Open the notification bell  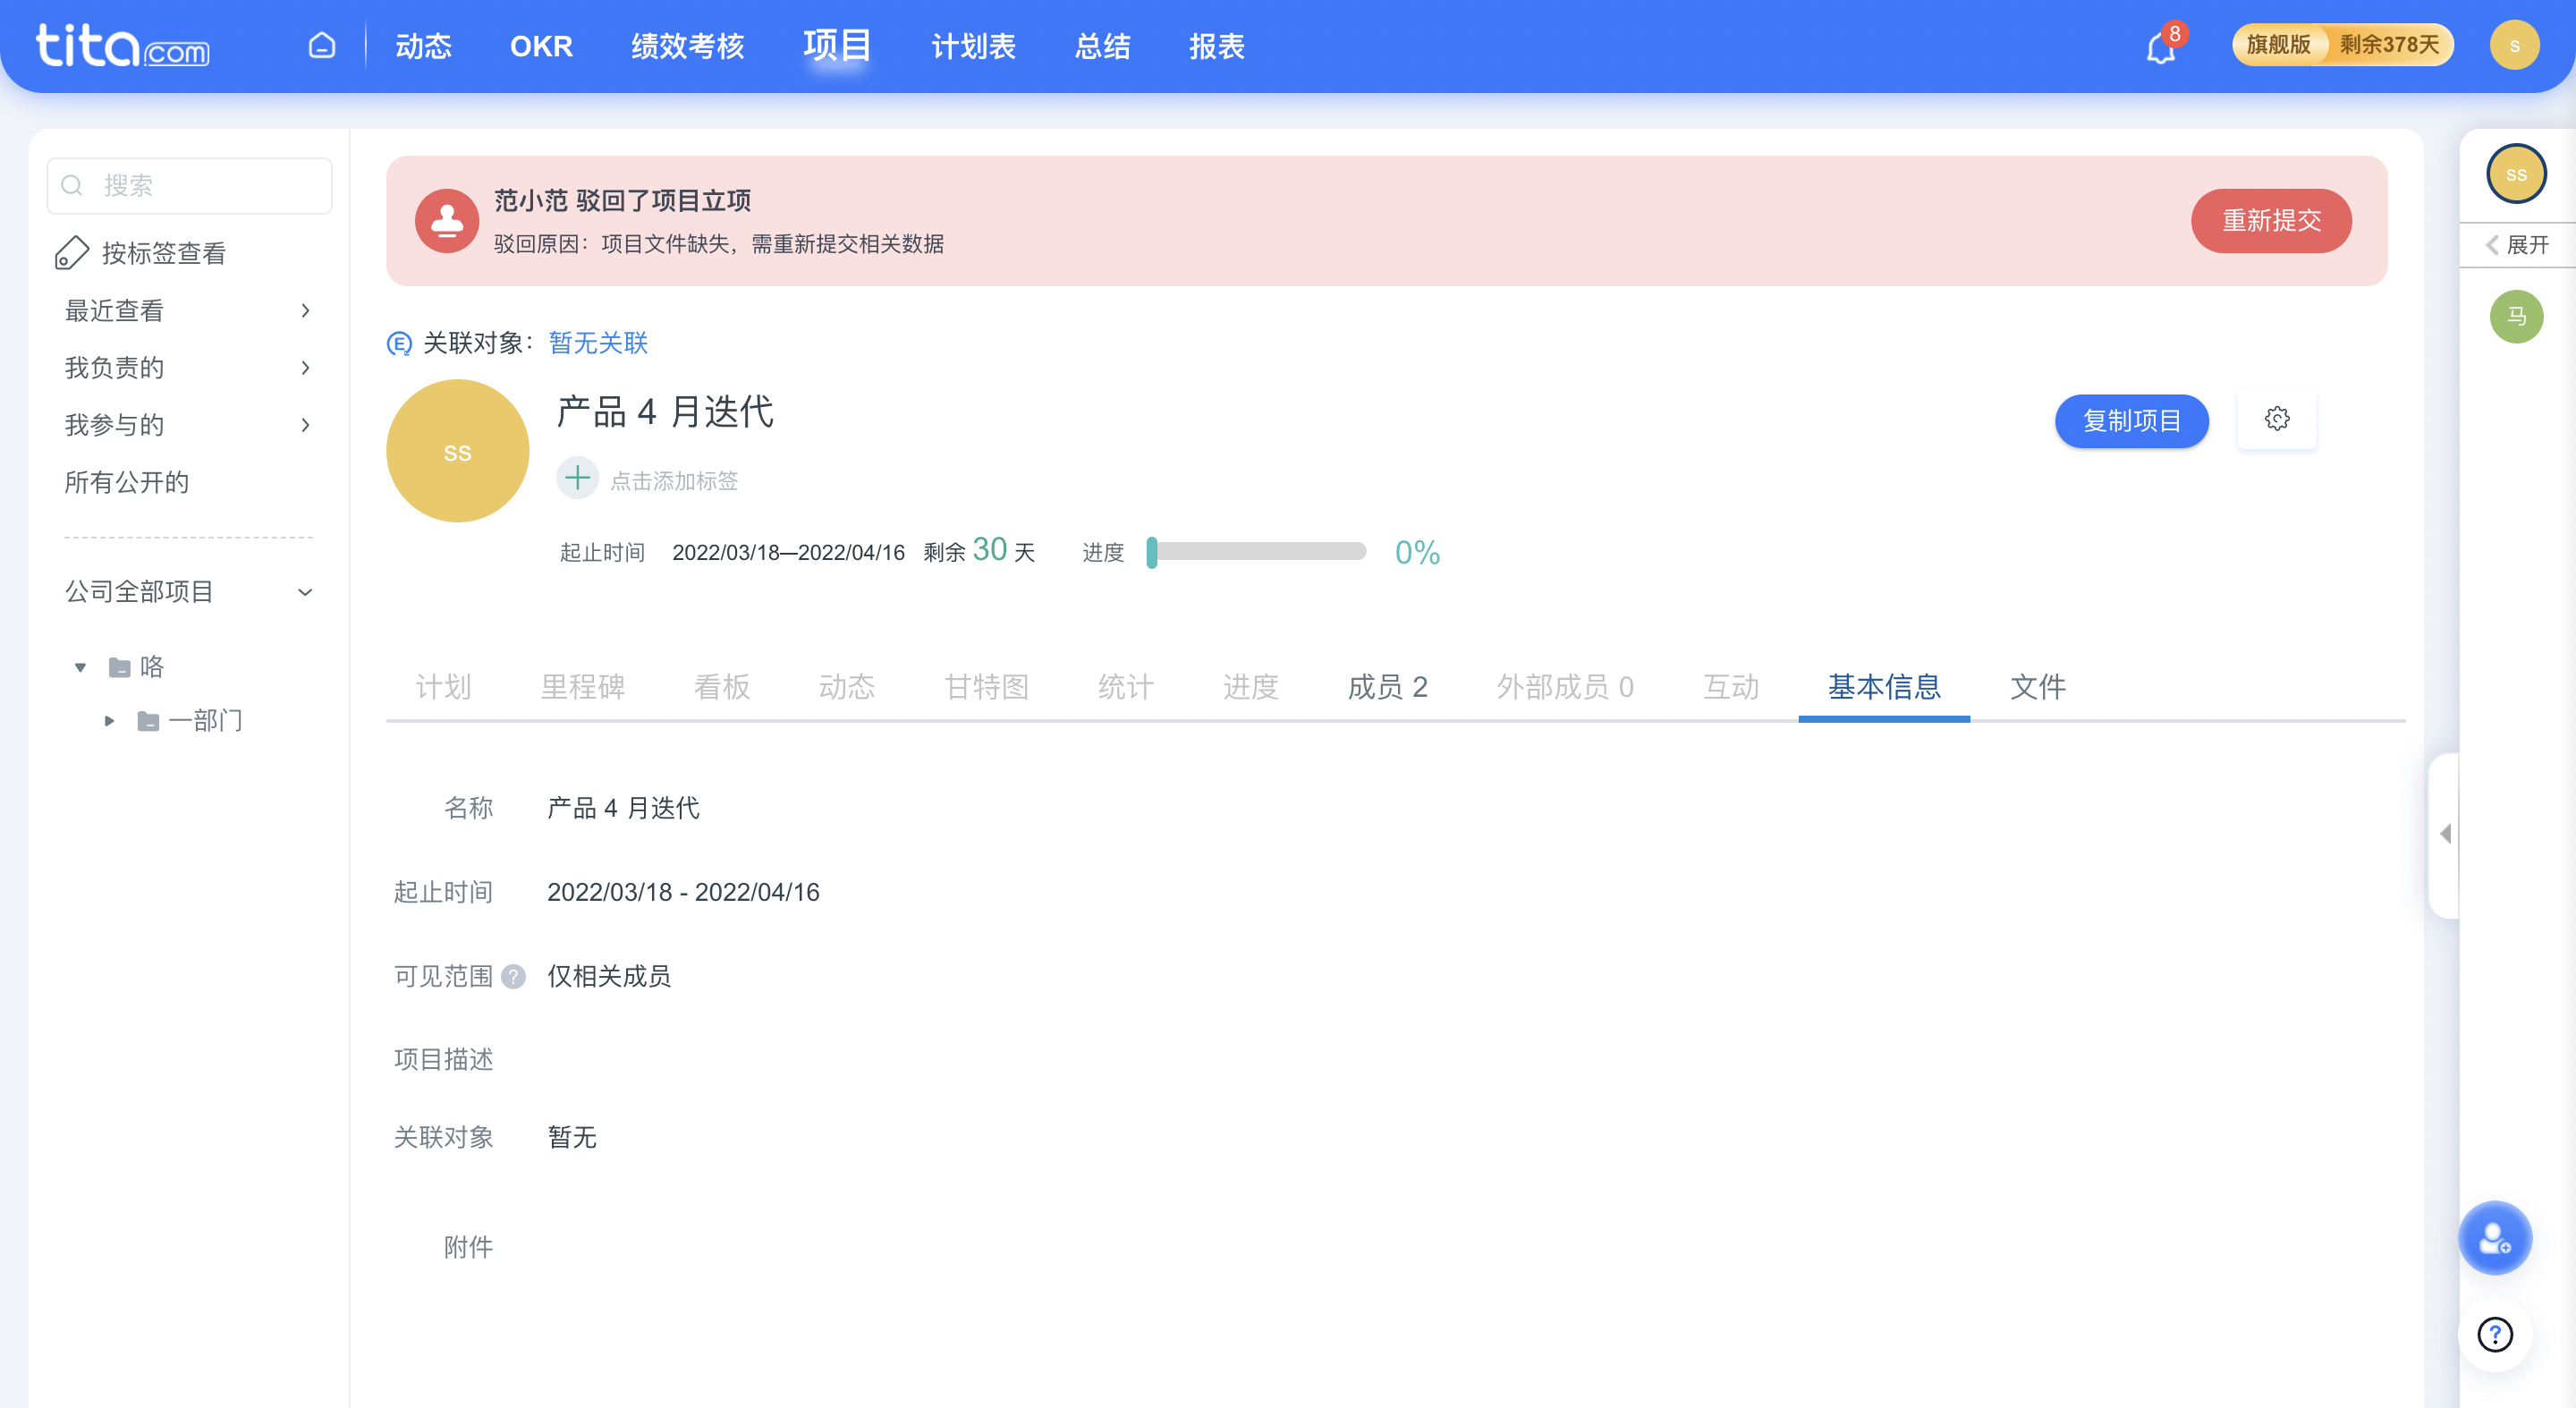click(x=2161, y=47)
